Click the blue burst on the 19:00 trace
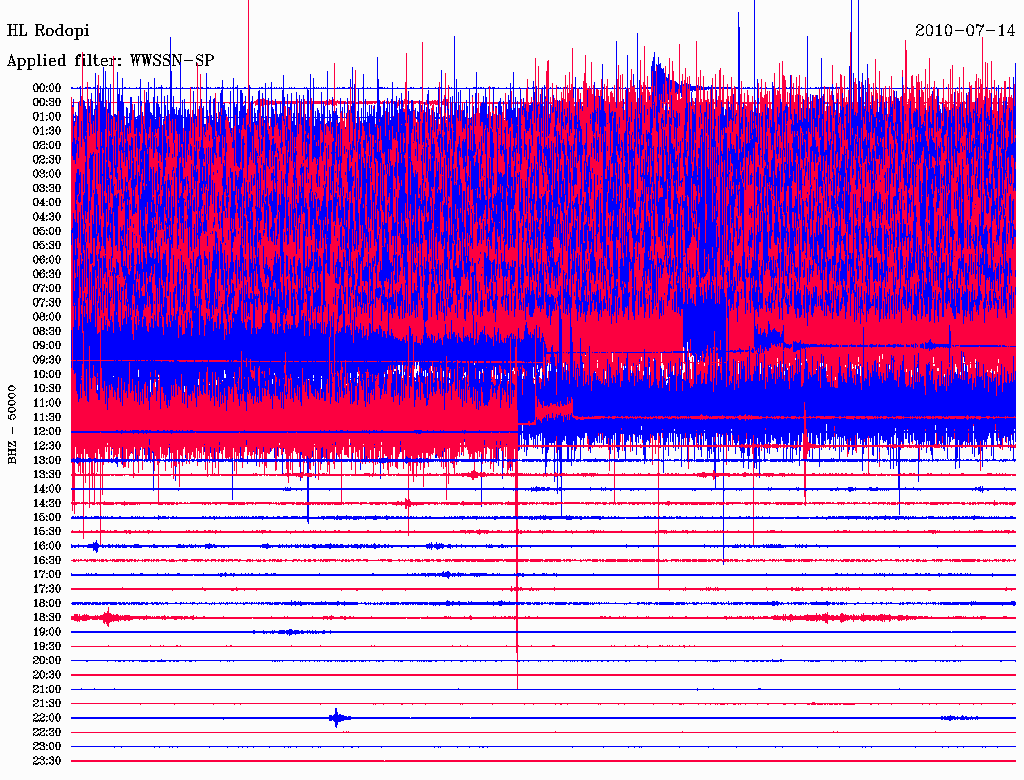Screen dimensions: 1024x780 (288, 632)
